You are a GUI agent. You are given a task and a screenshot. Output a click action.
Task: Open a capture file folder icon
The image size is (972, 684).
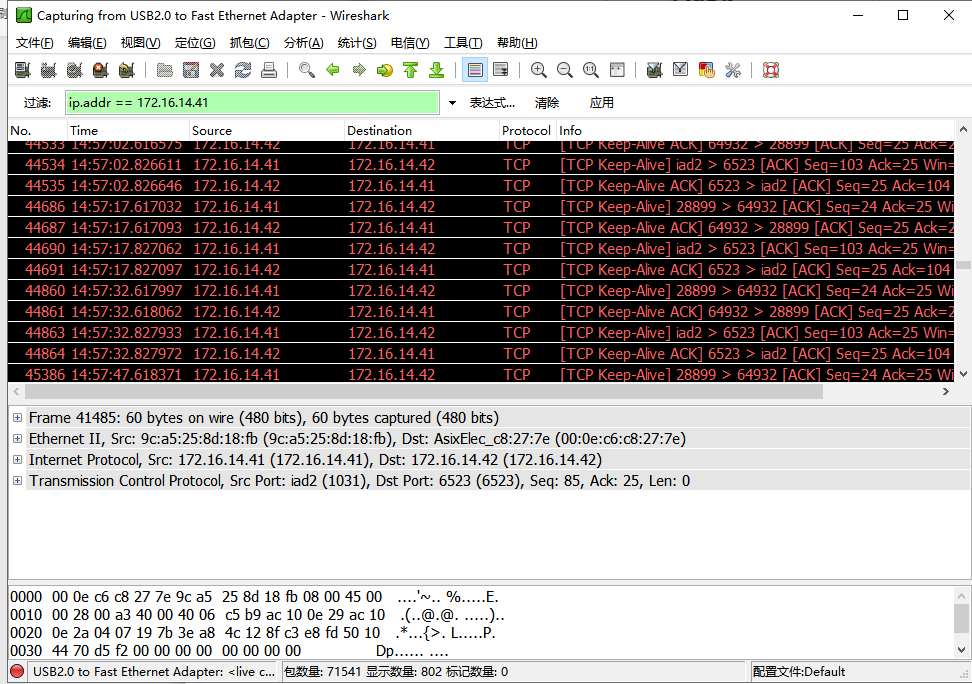164,70
